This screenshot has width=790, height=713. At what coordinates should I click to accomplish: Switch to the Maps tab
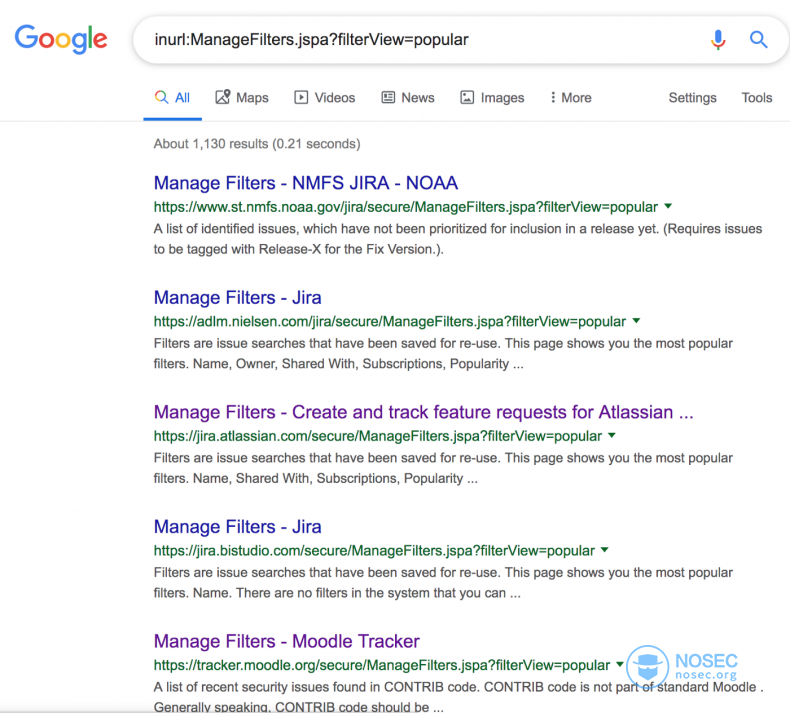click(242, 98)
